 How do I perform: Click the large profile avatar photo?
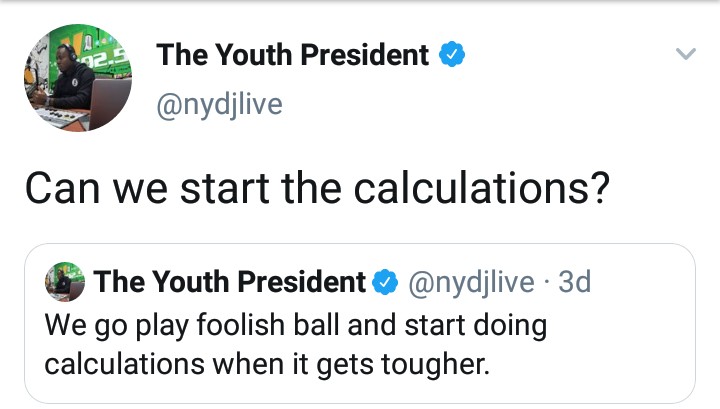click(x=78, y=78)
